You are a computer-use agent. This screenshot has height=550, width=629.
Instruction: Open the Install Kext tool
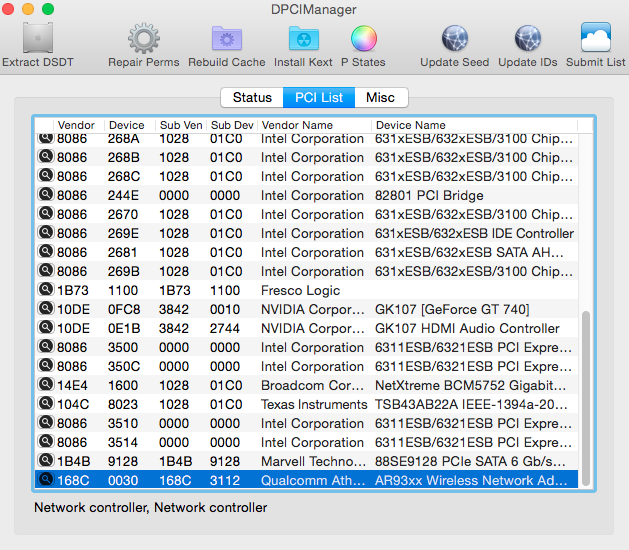click(304, 39)
